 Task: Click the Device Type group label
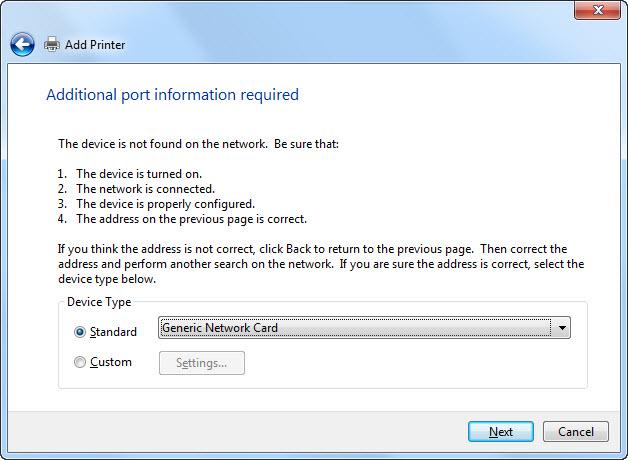99,301
